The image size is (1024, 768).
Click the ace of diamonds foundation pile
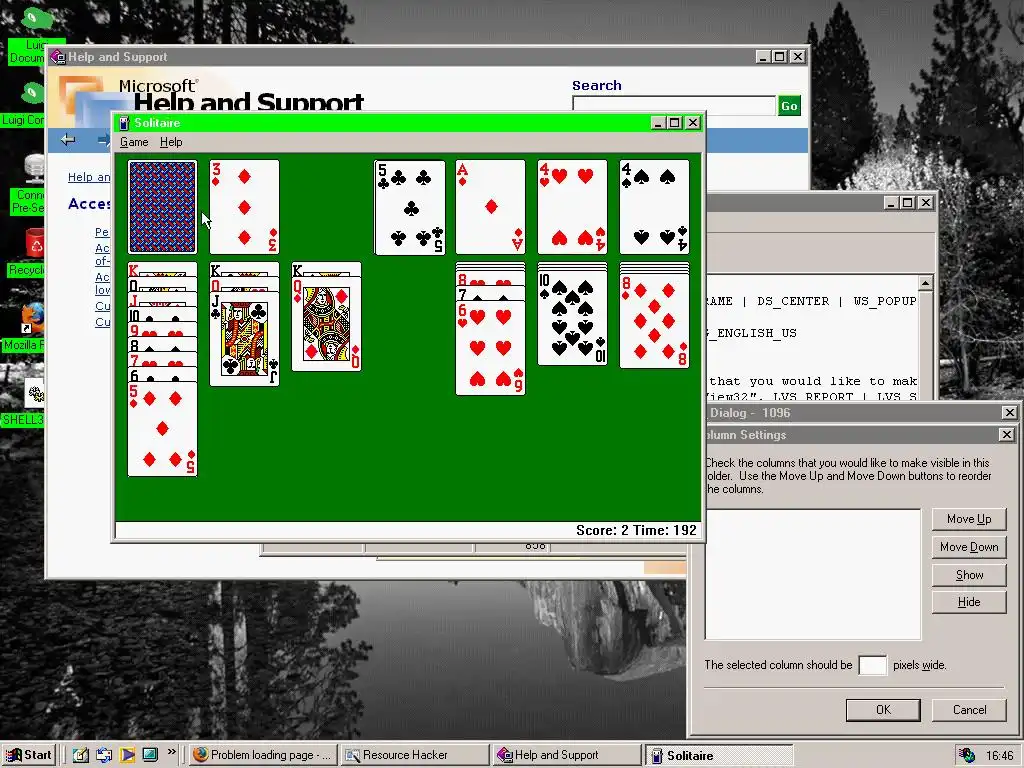(x=490, y=206)
